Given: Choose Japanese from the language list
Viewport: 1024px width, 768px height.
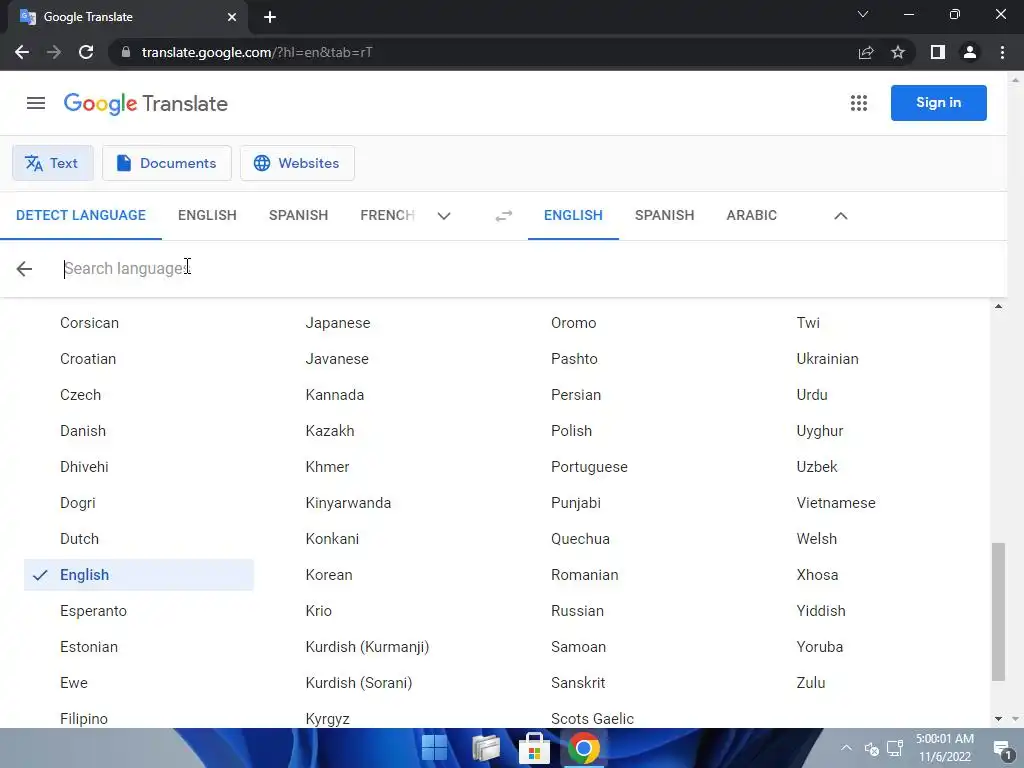Looking at the screenshot, I should (x=338, y=323).
